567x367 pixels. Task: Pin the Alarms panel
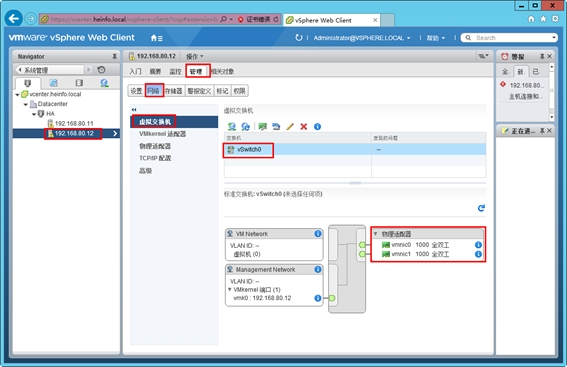tap(542, 56)
